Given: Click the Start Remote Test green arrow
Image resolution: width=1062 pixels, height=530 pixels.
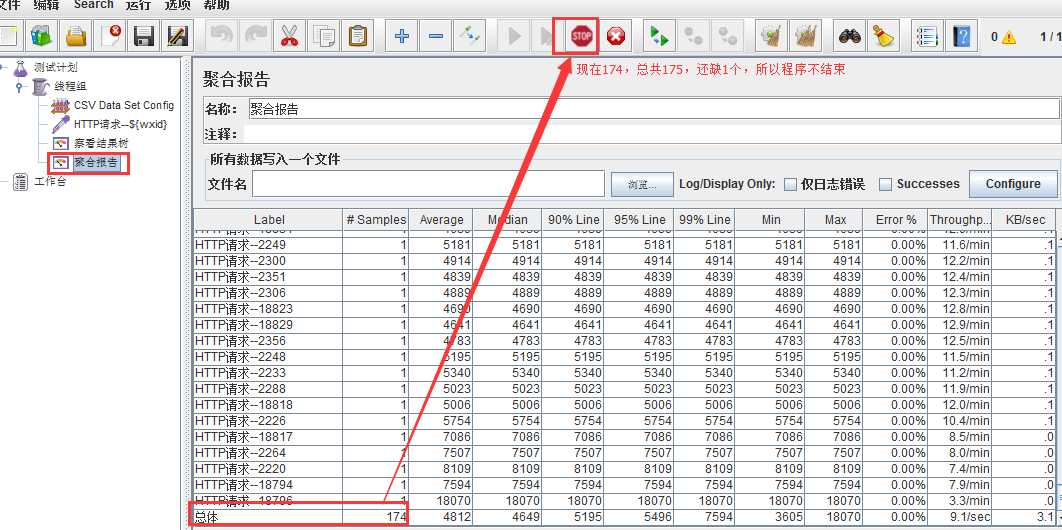Looking at the screenshot, I should tap(658, 37).
